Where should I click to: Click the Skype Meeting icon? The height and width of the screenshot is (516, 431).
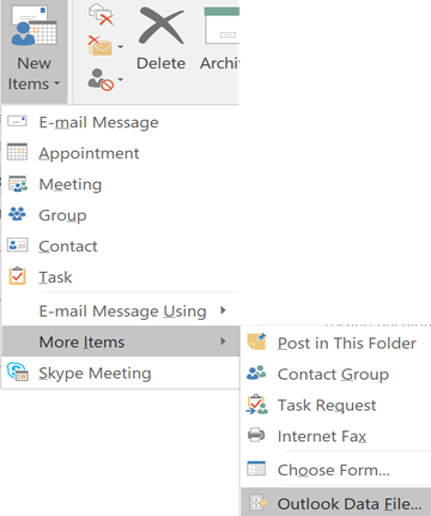[17, 372]
